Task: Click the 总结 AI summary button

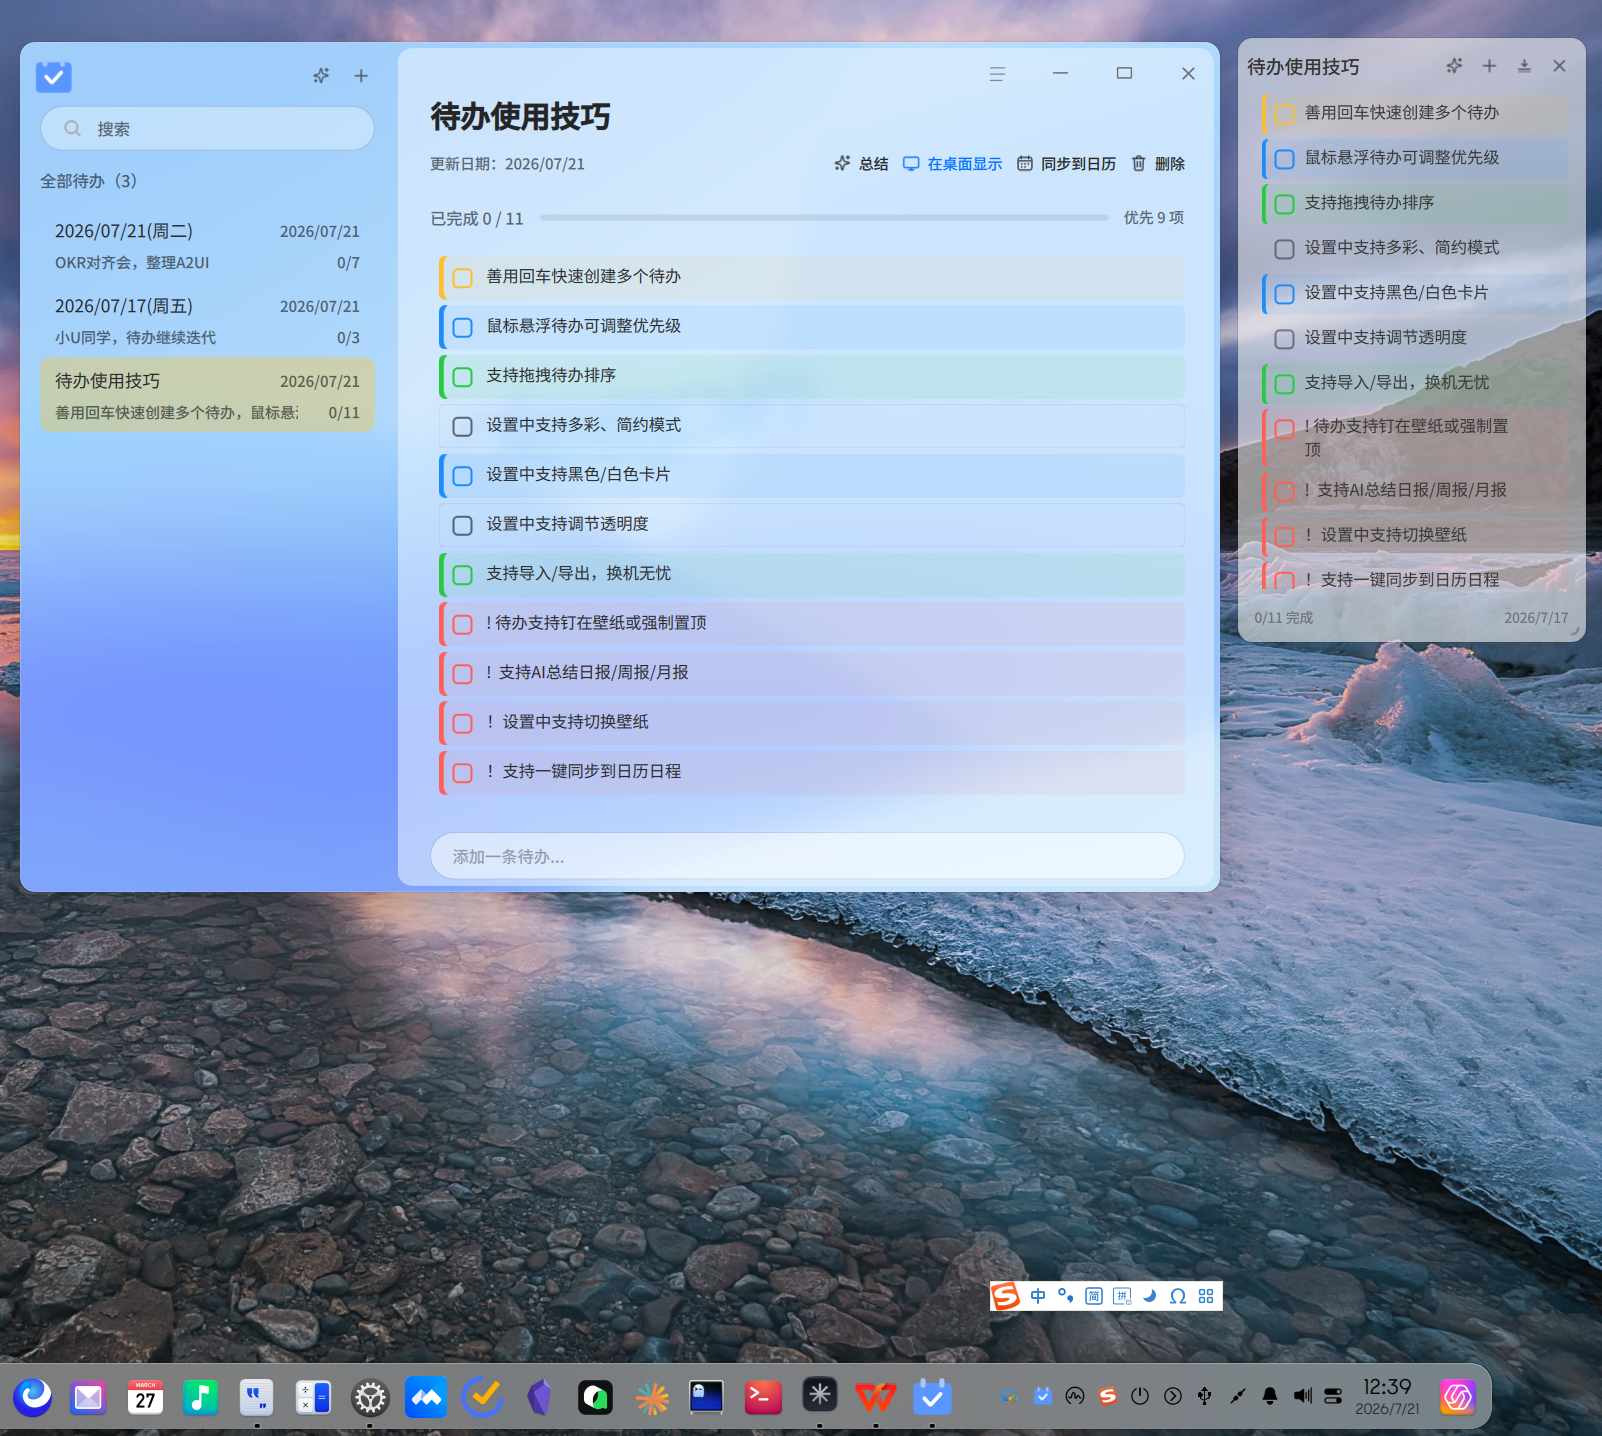Action: 861,164
